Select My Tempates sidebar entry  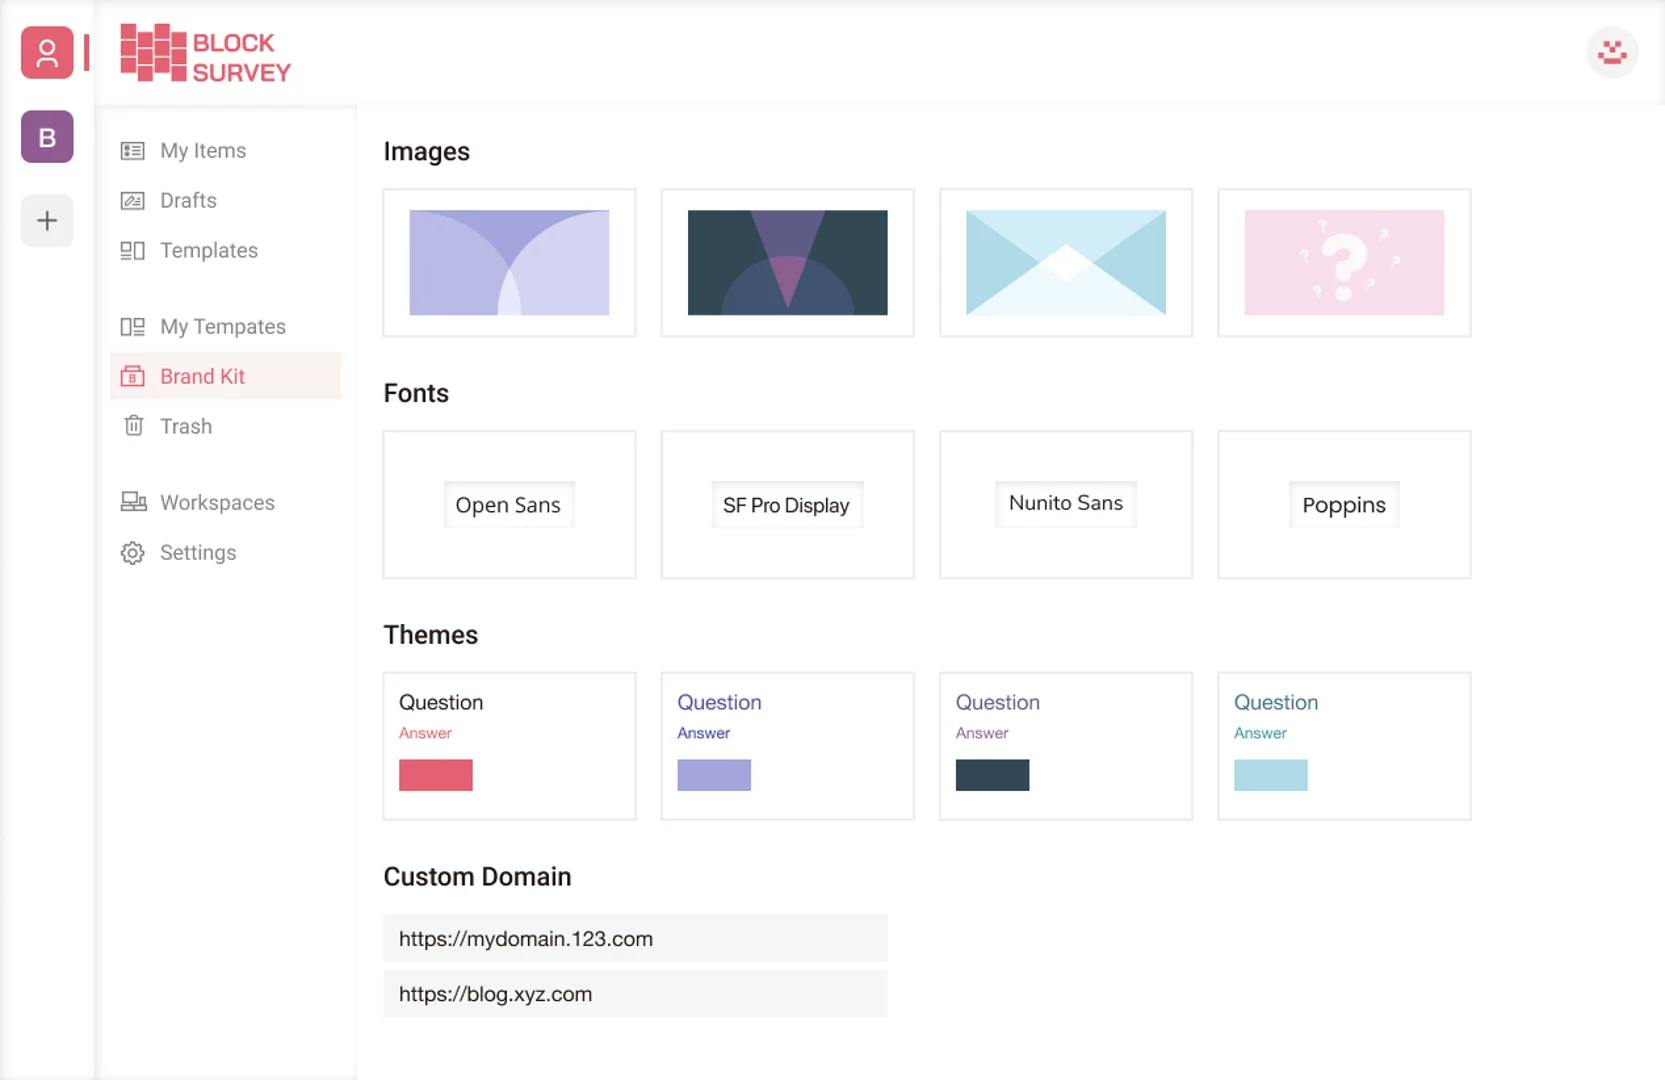(225, 326)
